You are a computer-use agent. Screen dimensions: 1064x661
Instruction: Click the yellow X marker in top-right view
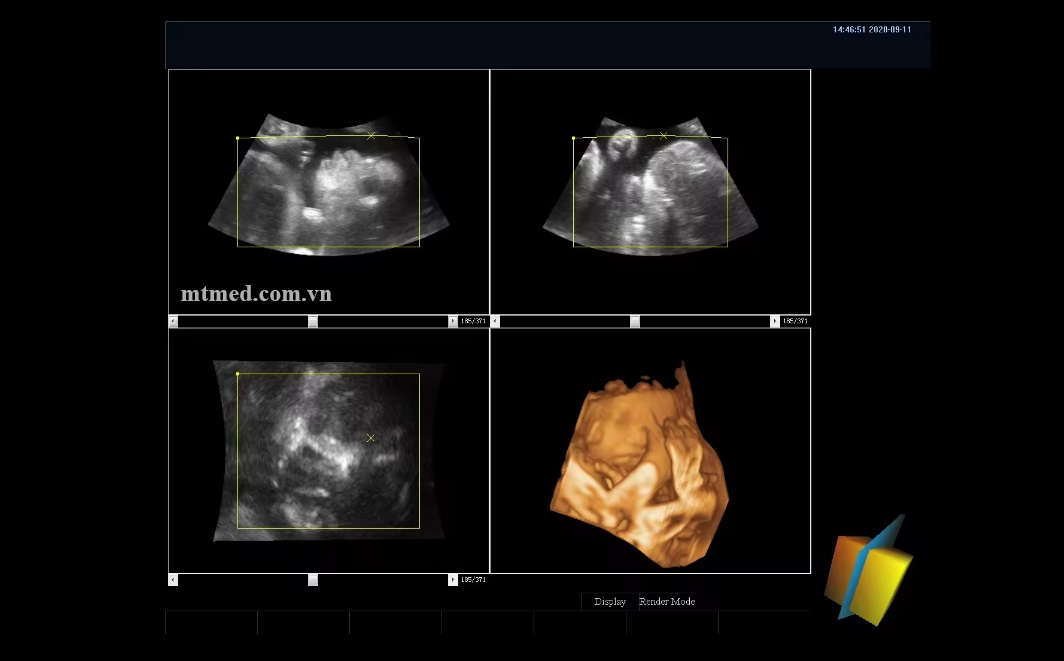(x=664, y=136)
